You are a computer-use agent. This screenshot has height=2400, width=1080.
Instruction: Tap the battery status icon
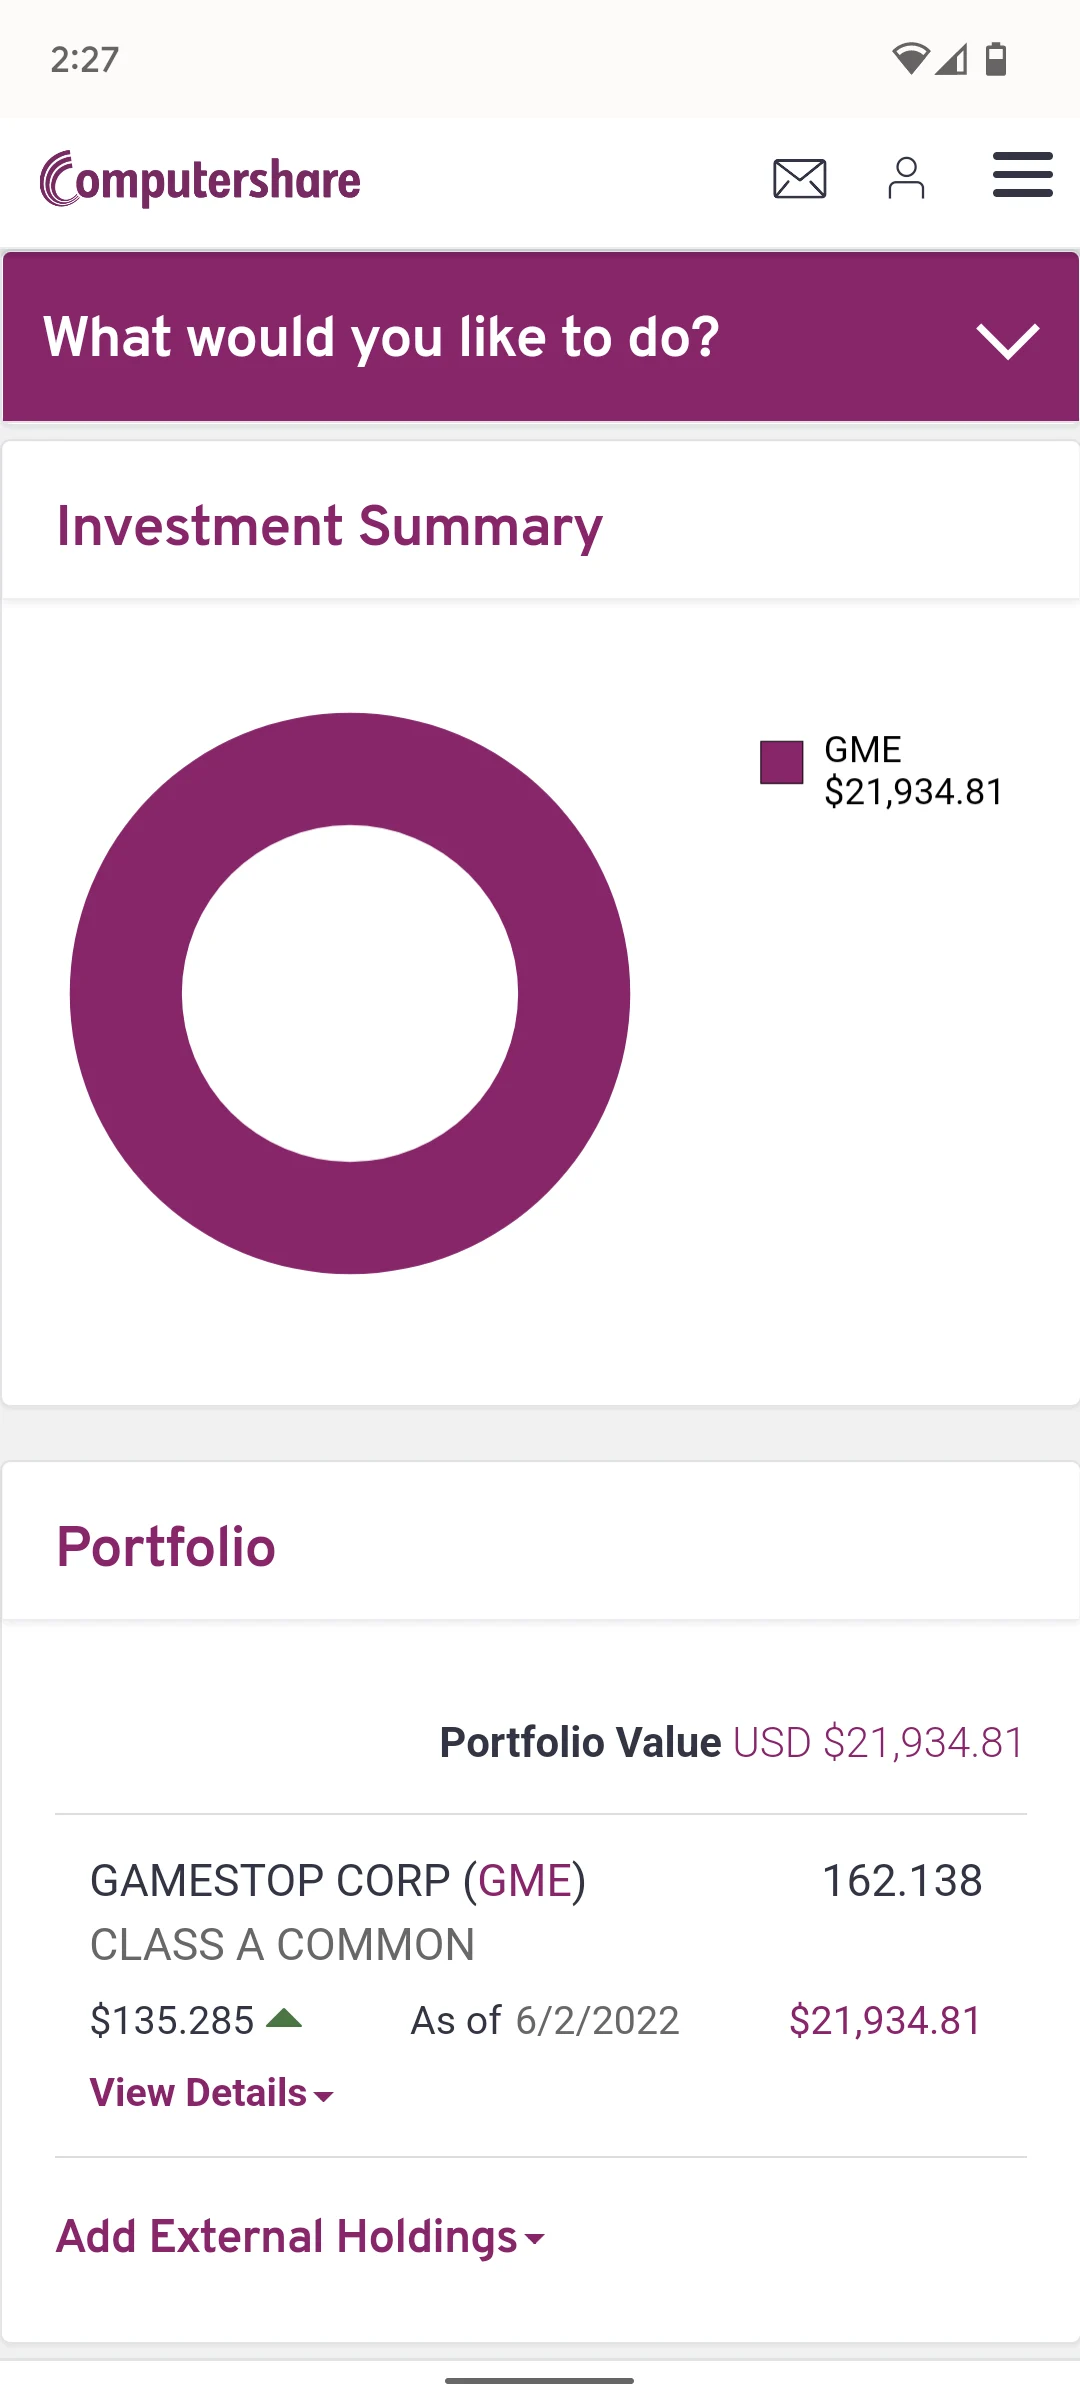pos(996,59)
